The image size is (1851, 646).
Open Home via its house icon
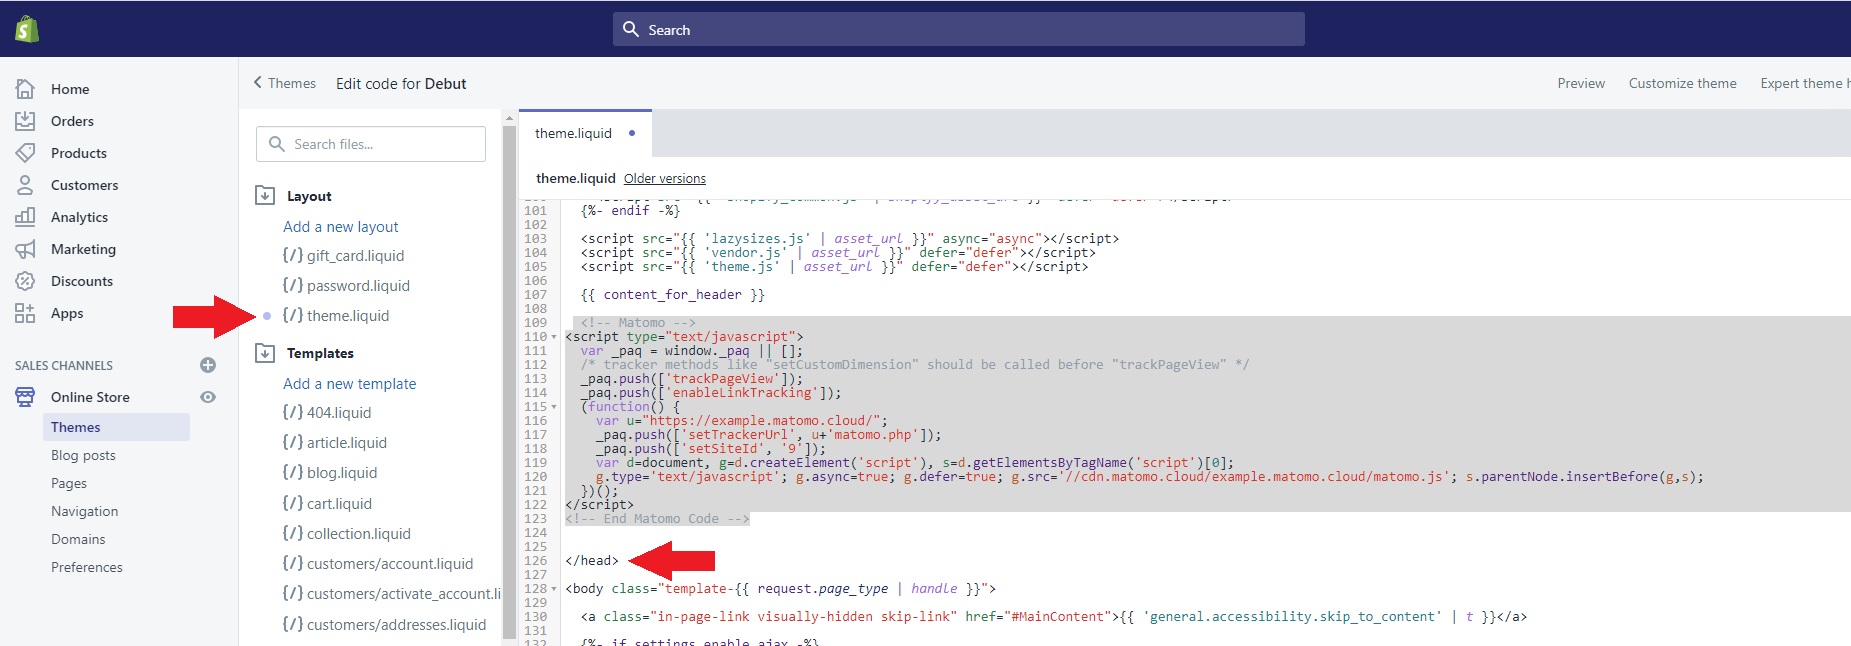25,89
